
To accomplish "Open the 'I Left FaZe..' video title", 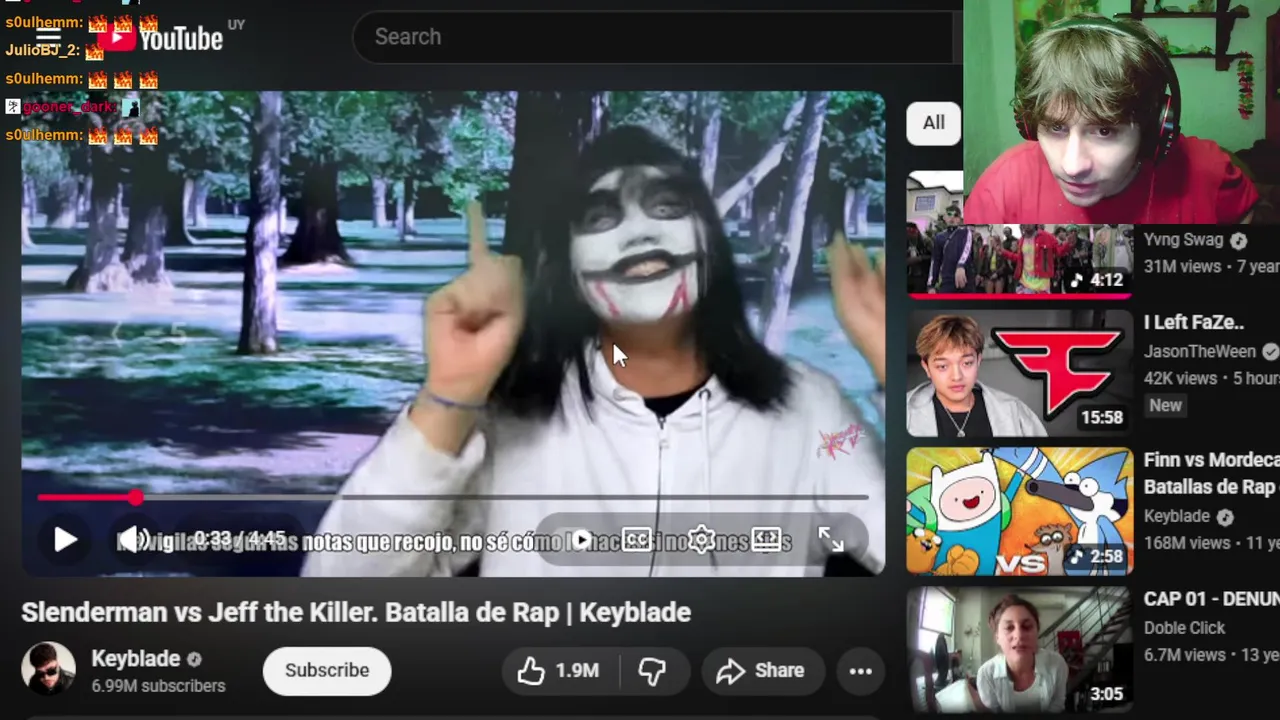I will pyautogui.click(x=1193, y=323).
